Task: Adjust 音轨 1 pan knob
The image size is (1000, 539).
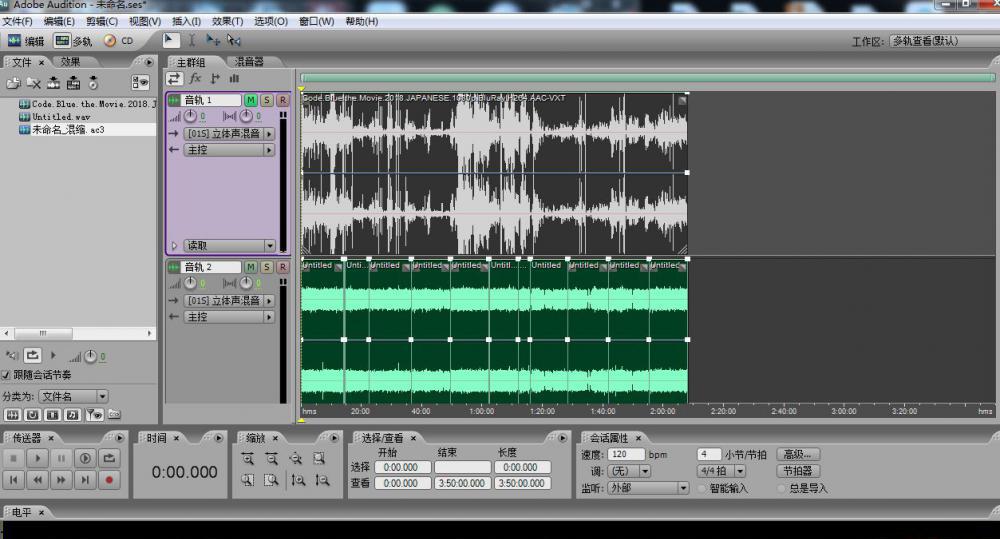Action: point(246,116)
